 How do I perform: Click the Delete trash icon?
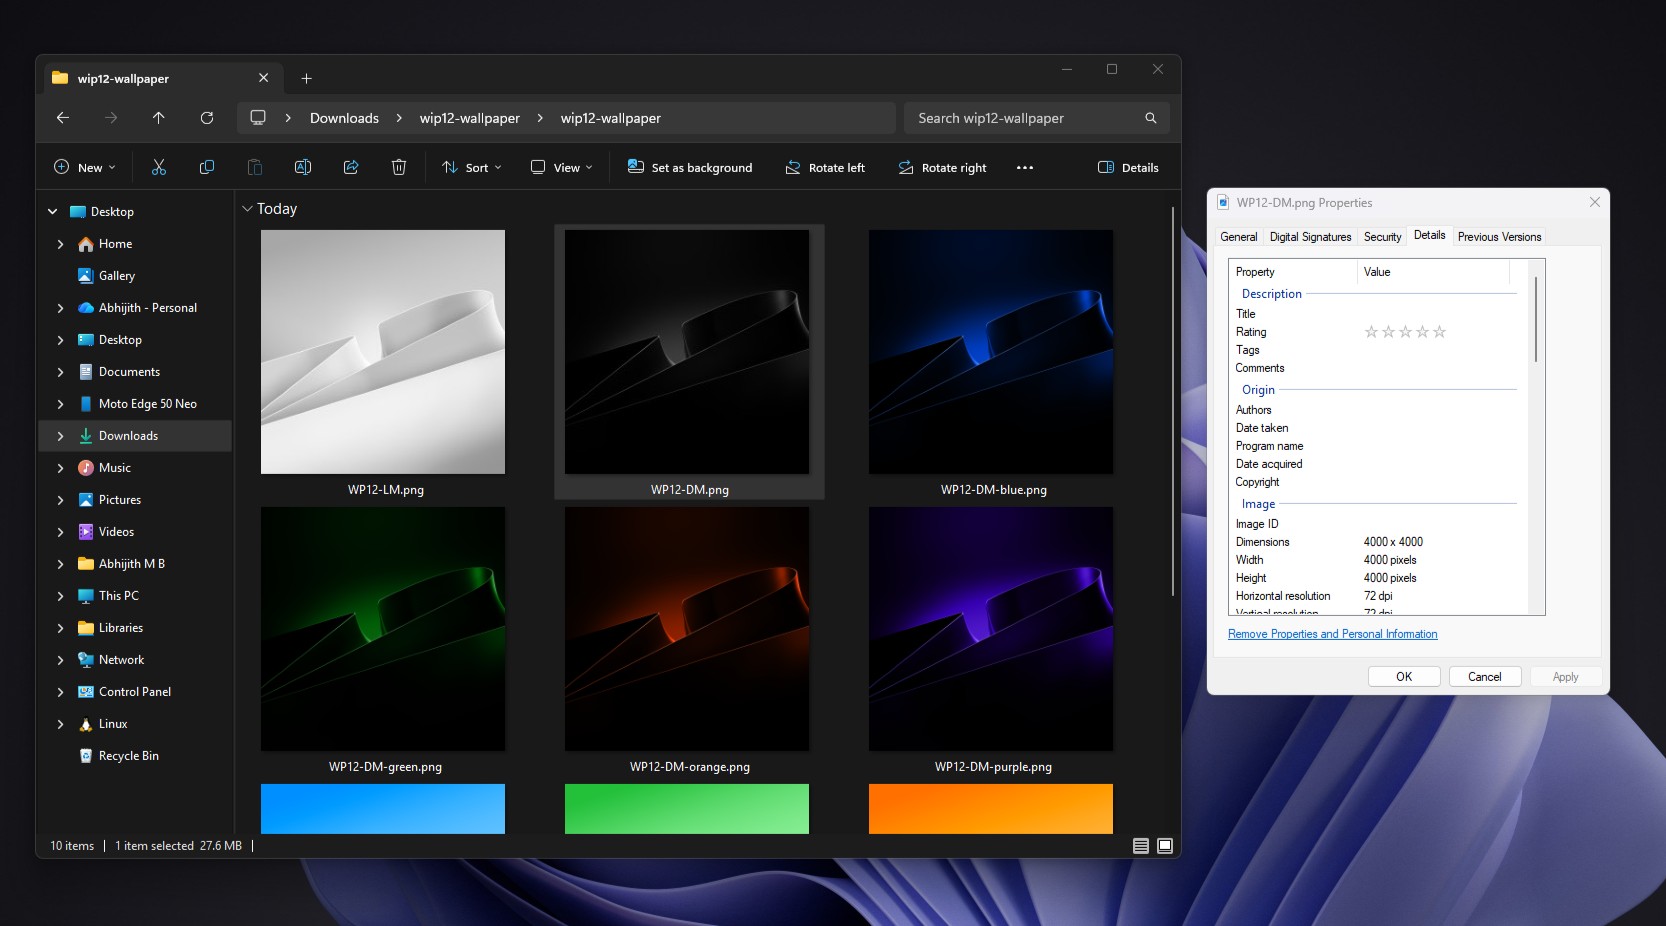399,167
